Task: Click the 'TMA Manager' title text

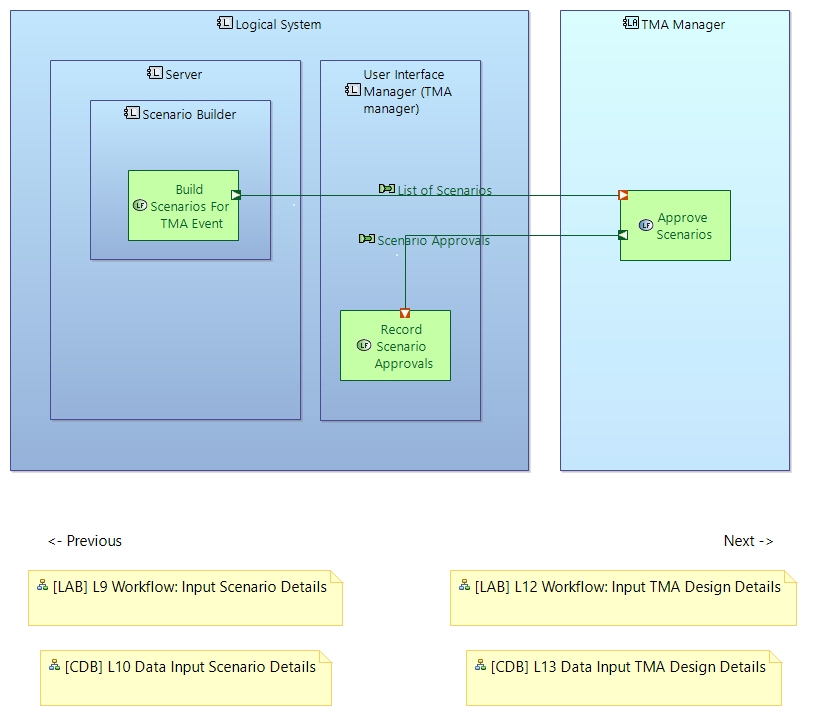Action: pos(683,25)
